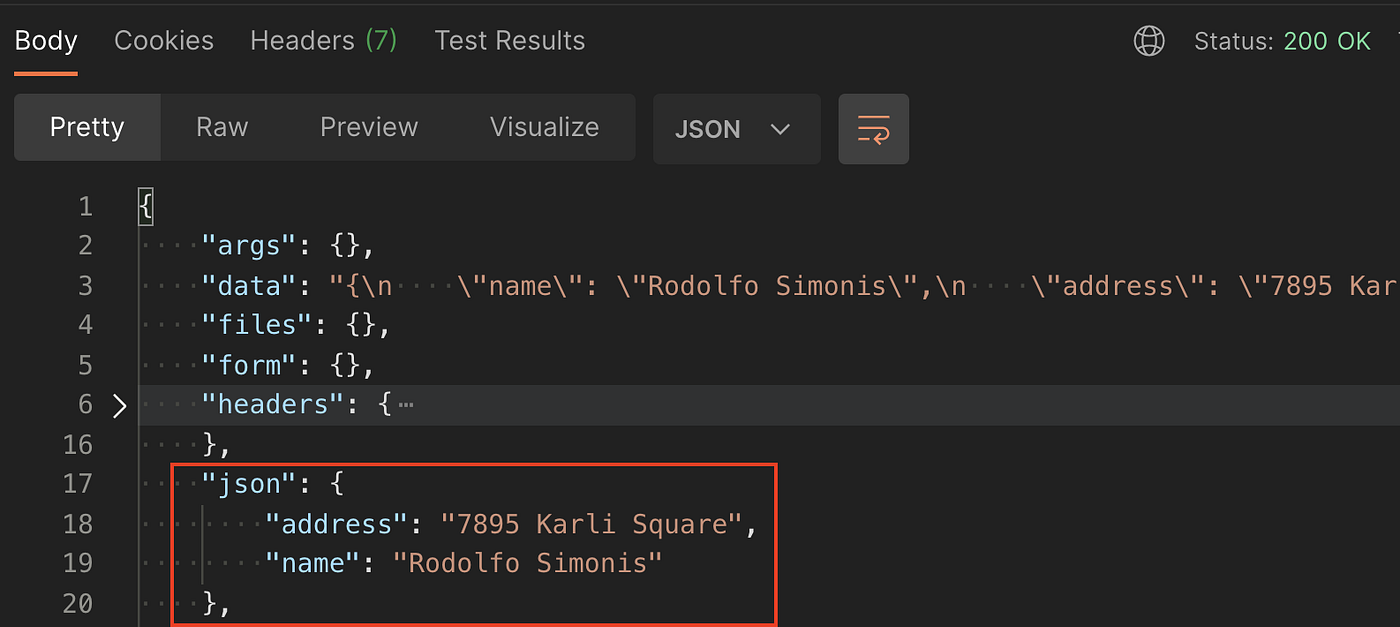
Task: Show the Preview response view
Action: tap(369, 128)
